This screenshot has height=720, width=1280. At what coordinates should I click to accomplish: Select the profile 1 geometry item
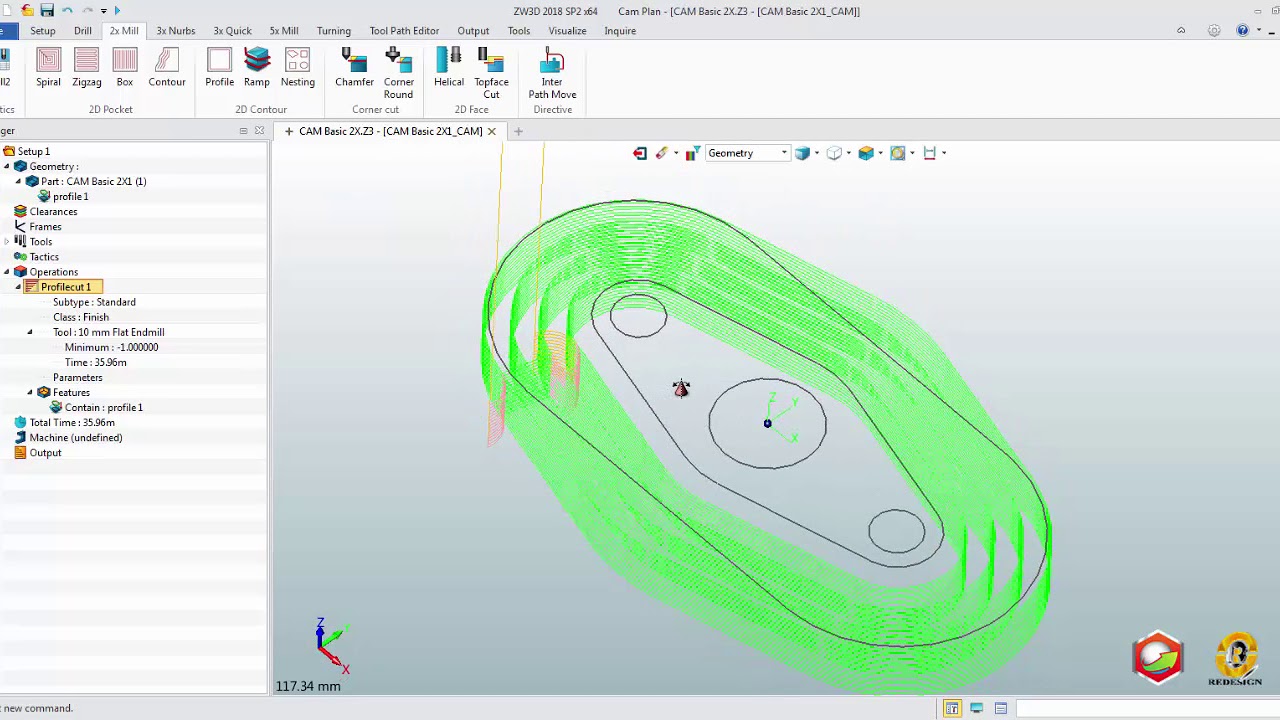click(x=70, y=197)
